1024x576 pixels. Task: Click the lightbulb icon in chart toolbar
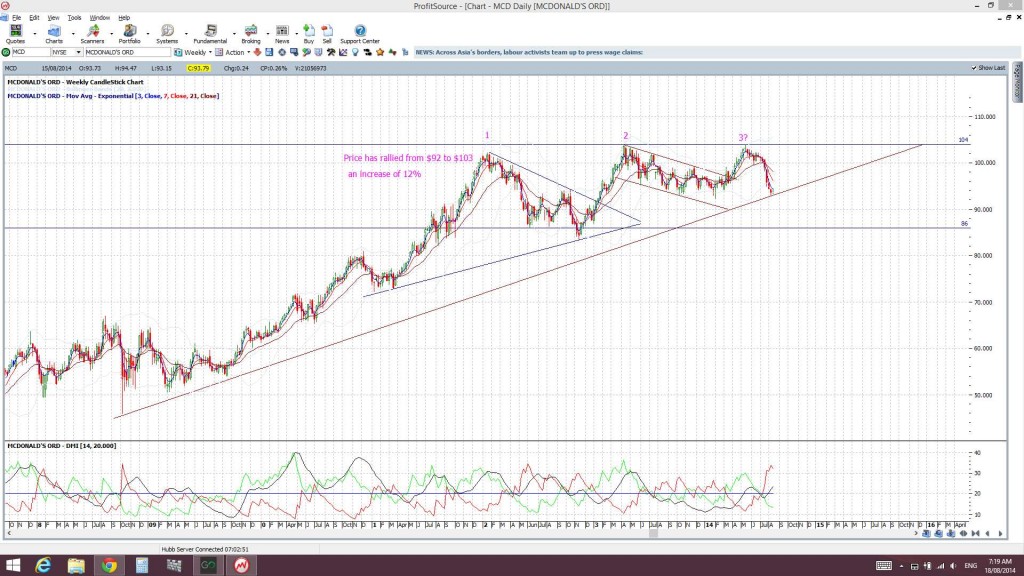pyautogui.click(x=355, y=52)
